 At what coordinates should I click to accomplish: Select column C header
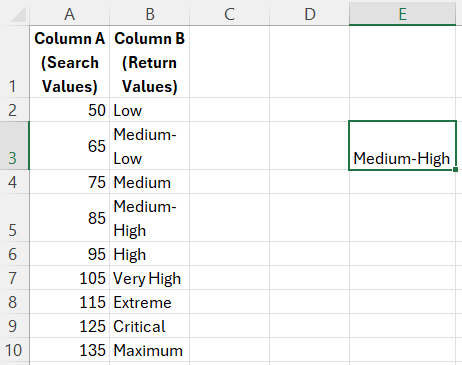coord(229,13)
